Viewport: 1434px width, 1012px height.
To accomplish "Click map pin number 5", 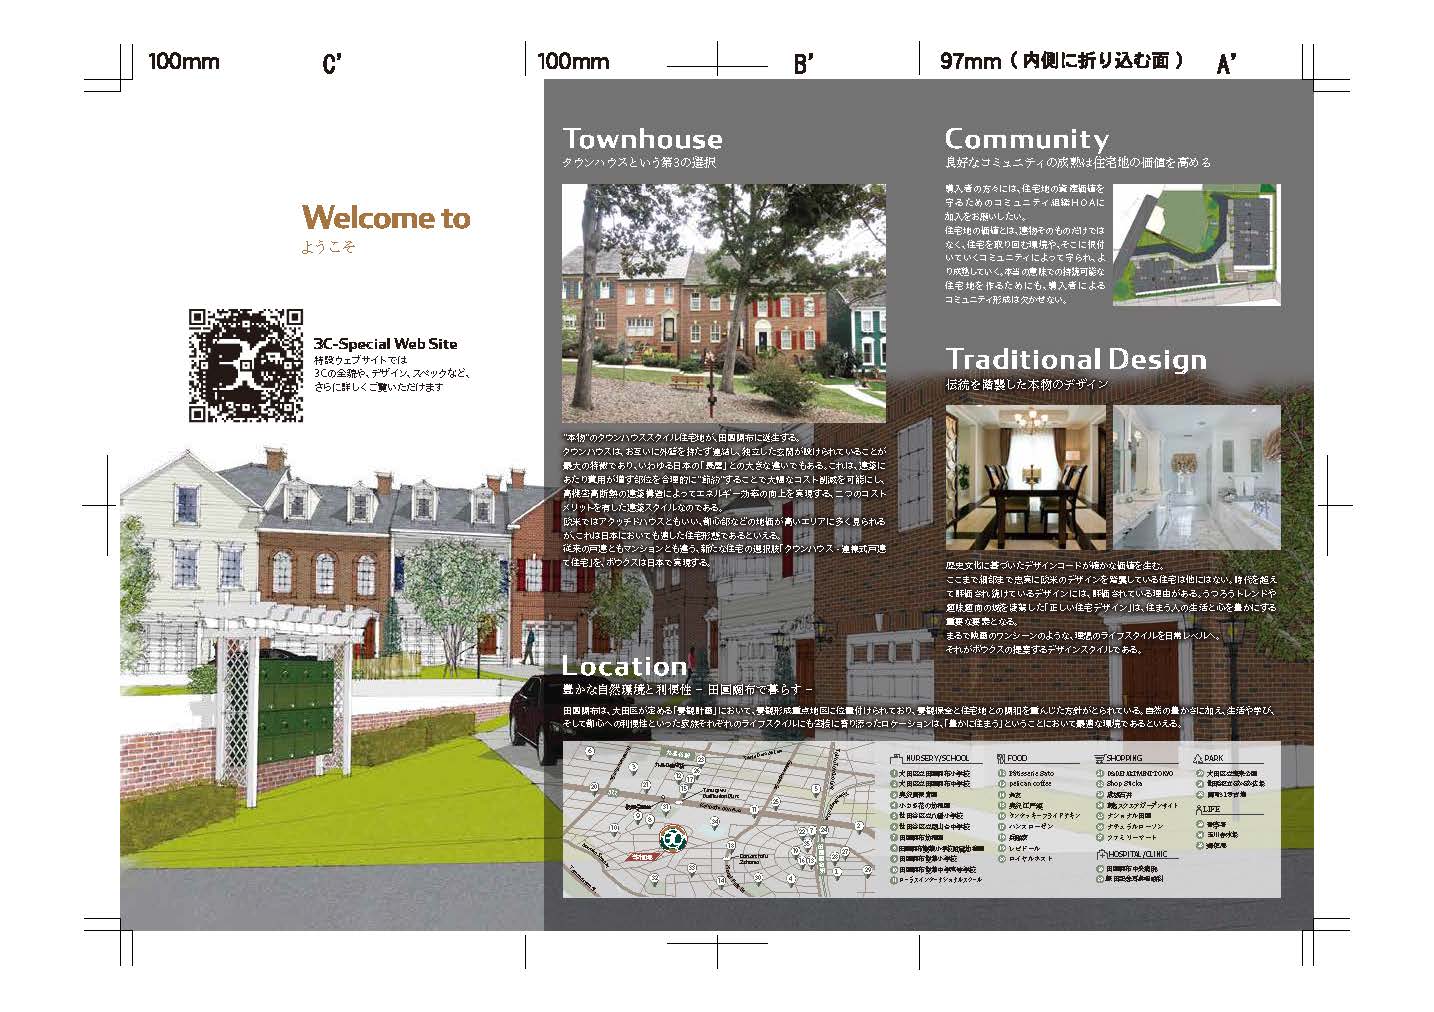I will point(816,790).
